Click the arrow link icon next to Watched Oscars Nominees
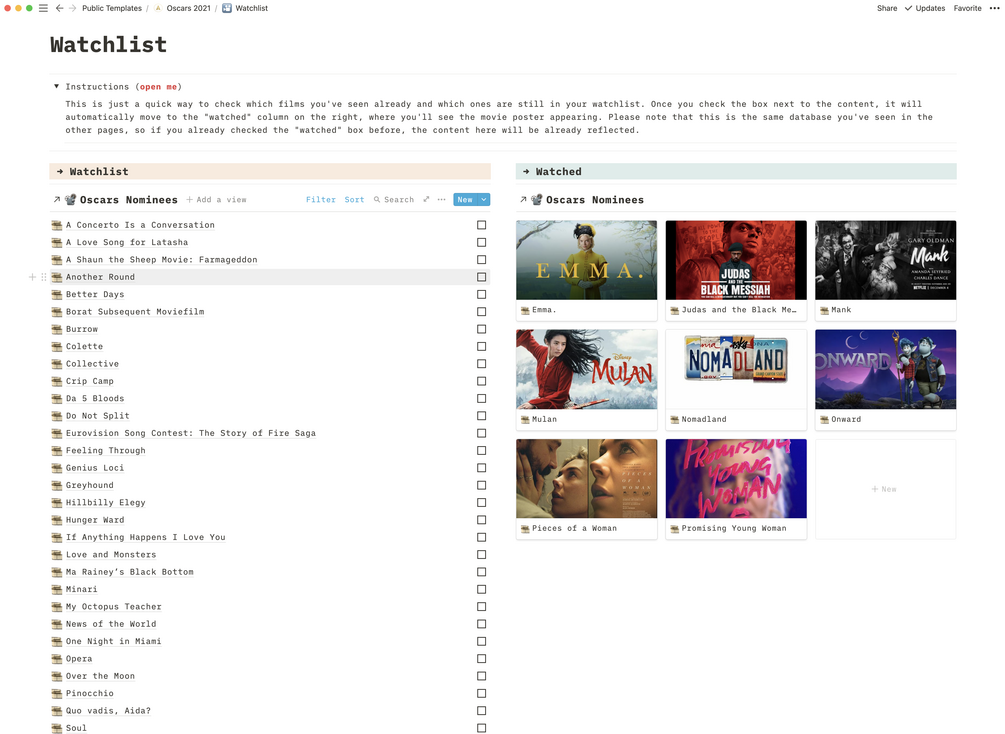1005x734 pixels. pos(523,199)
